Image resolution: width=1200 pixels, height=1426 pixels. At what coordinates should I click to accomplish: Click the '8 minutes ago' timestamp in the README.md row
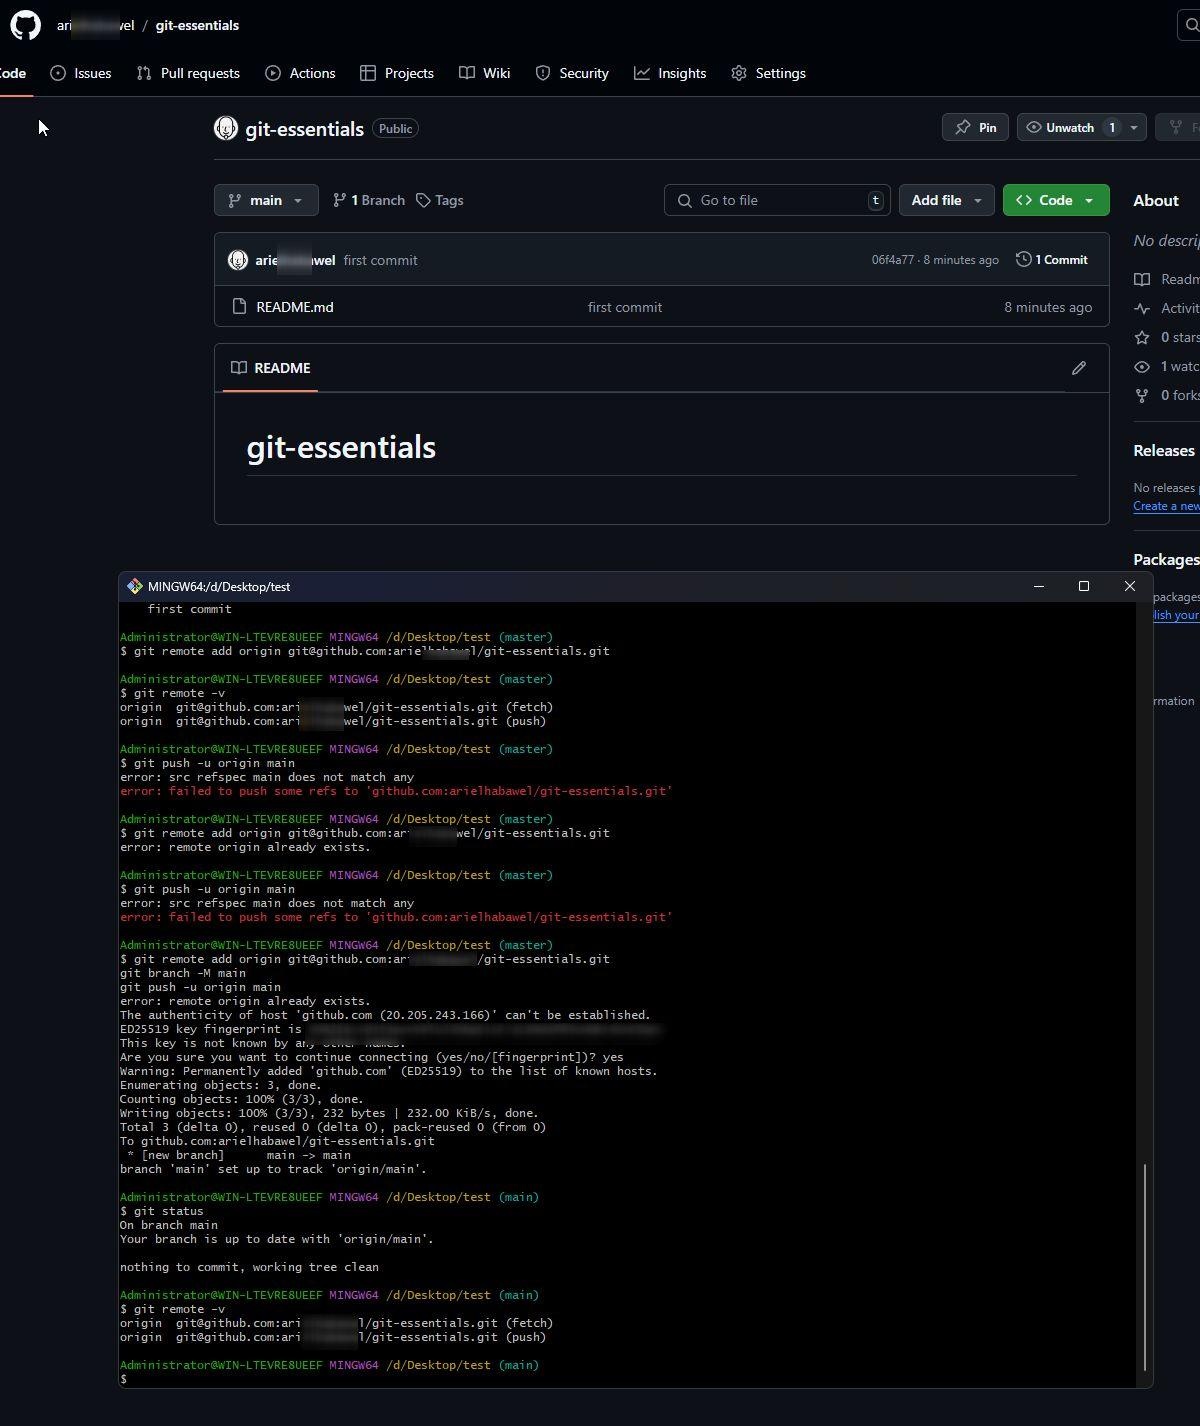click(1048, 307)
